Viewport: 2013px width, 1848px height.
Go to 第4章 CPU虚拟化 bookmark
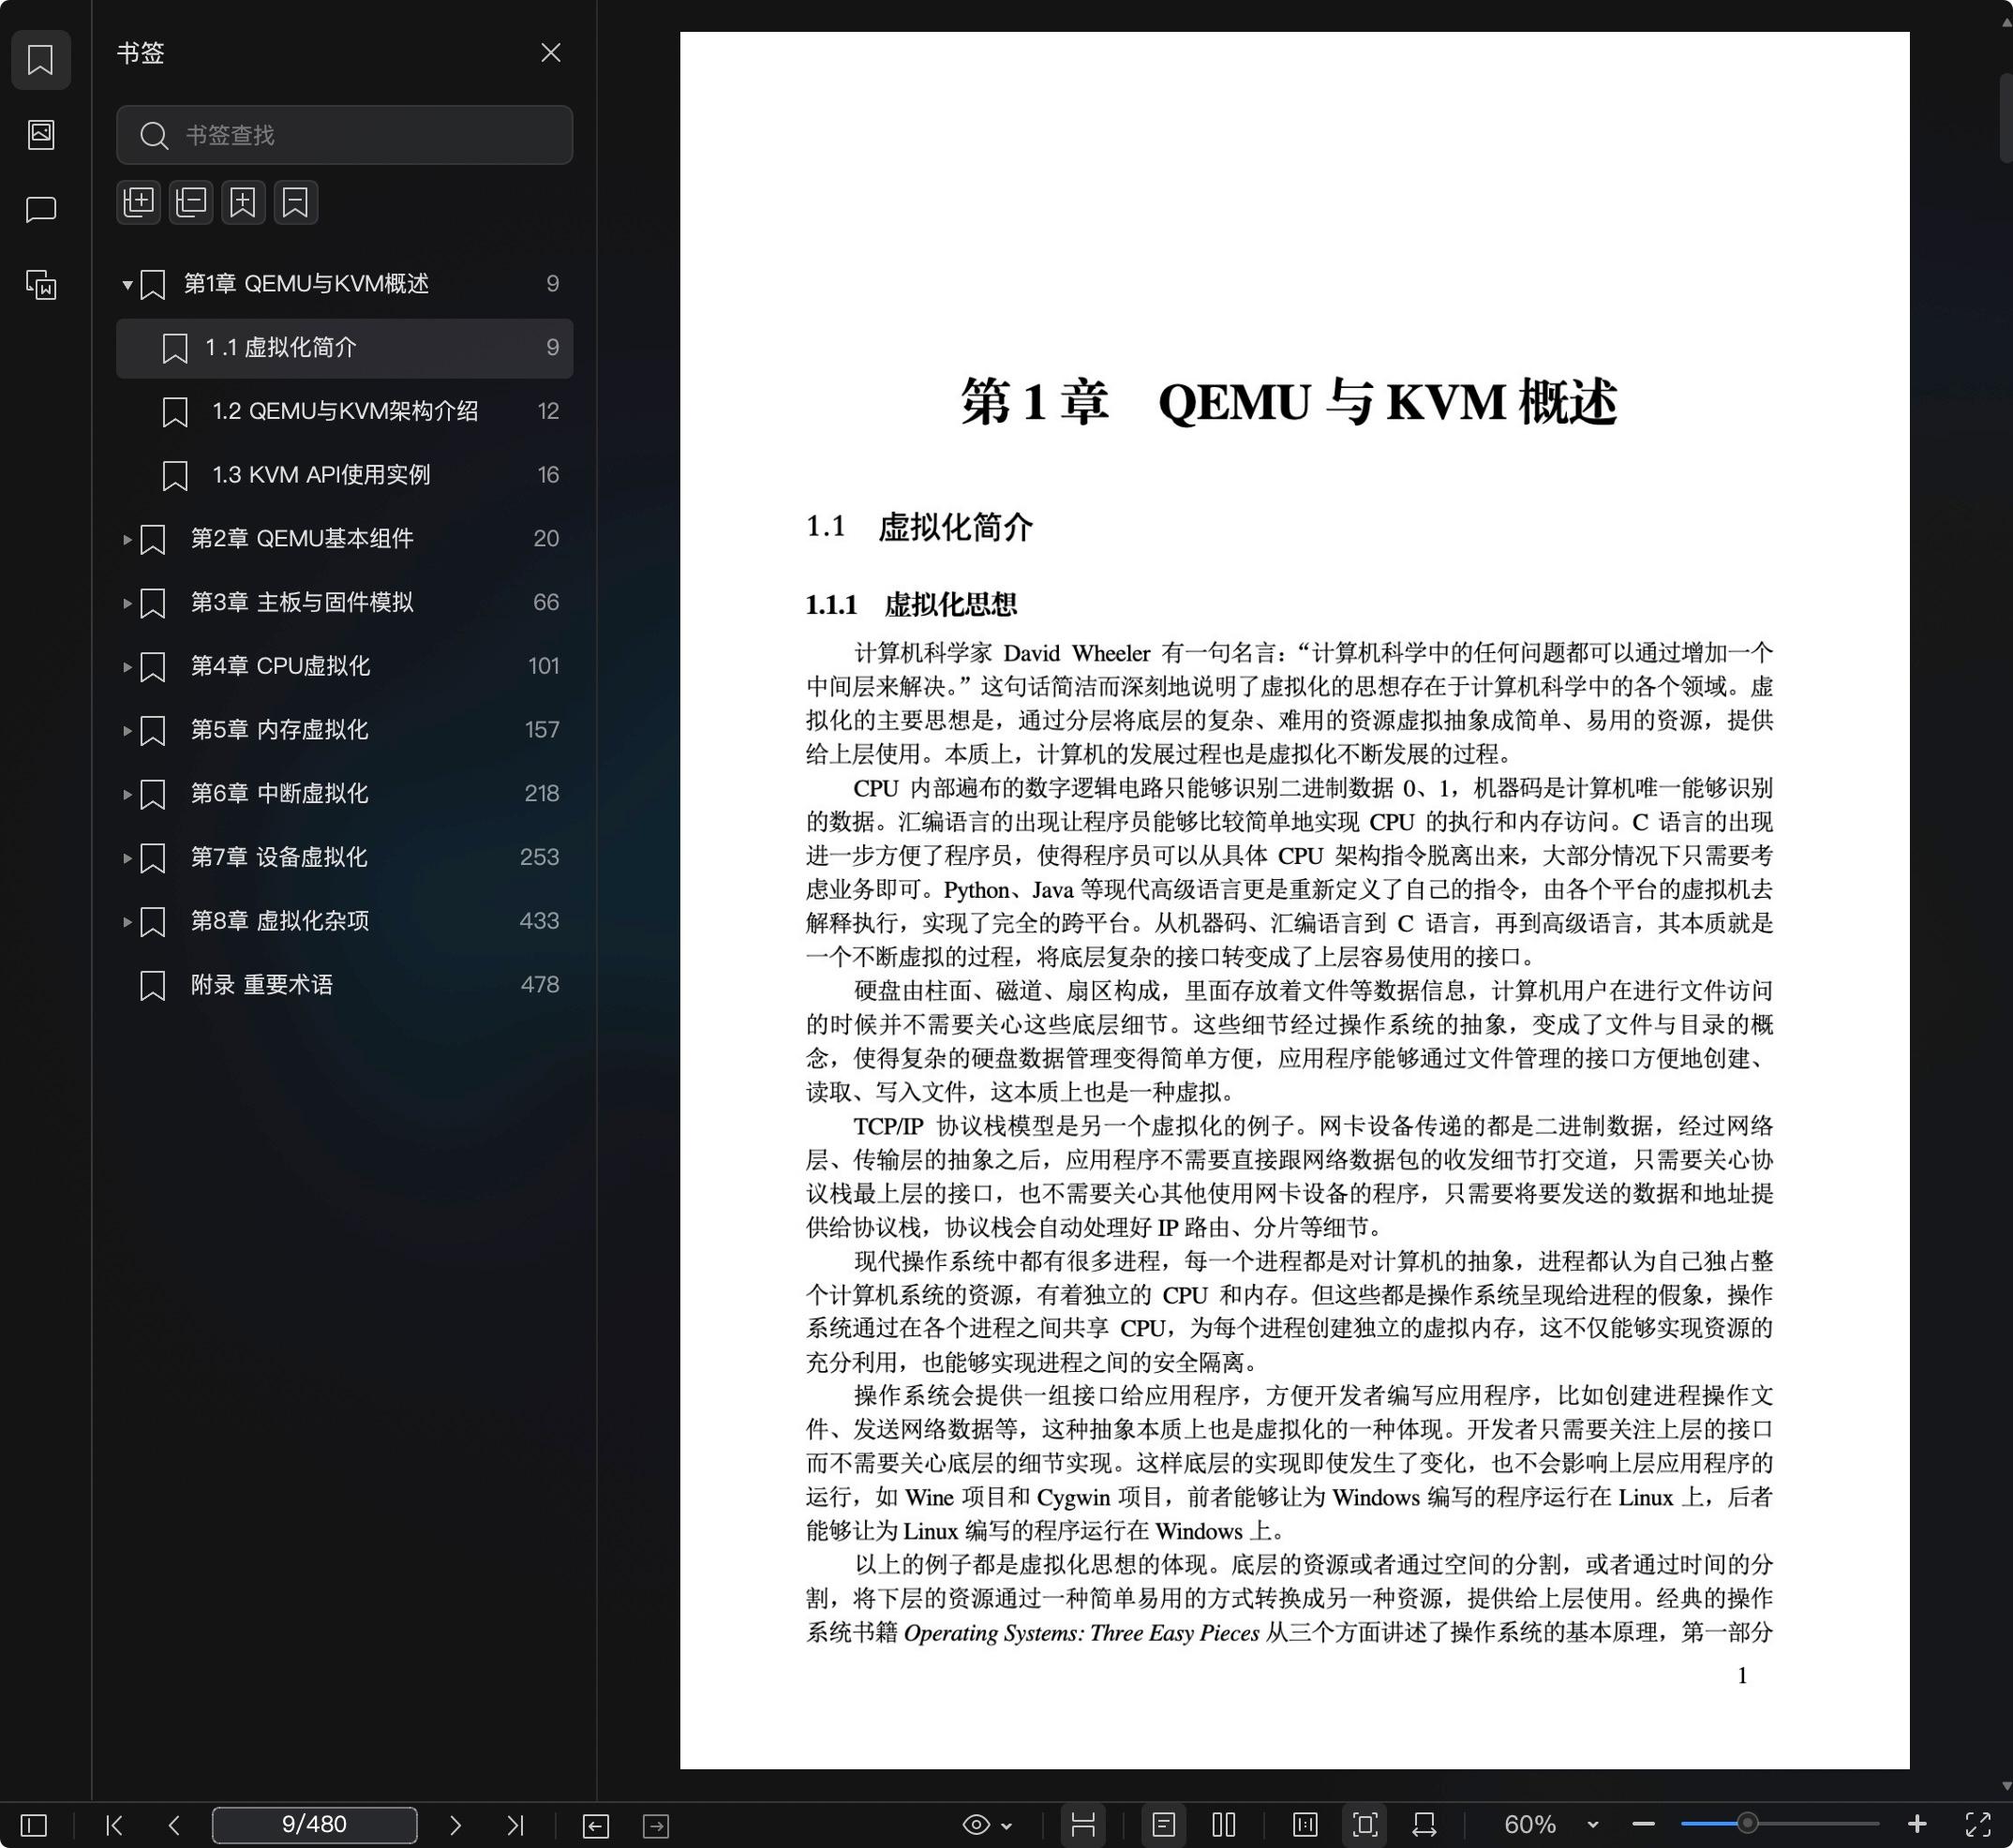(x=344, y=666)
